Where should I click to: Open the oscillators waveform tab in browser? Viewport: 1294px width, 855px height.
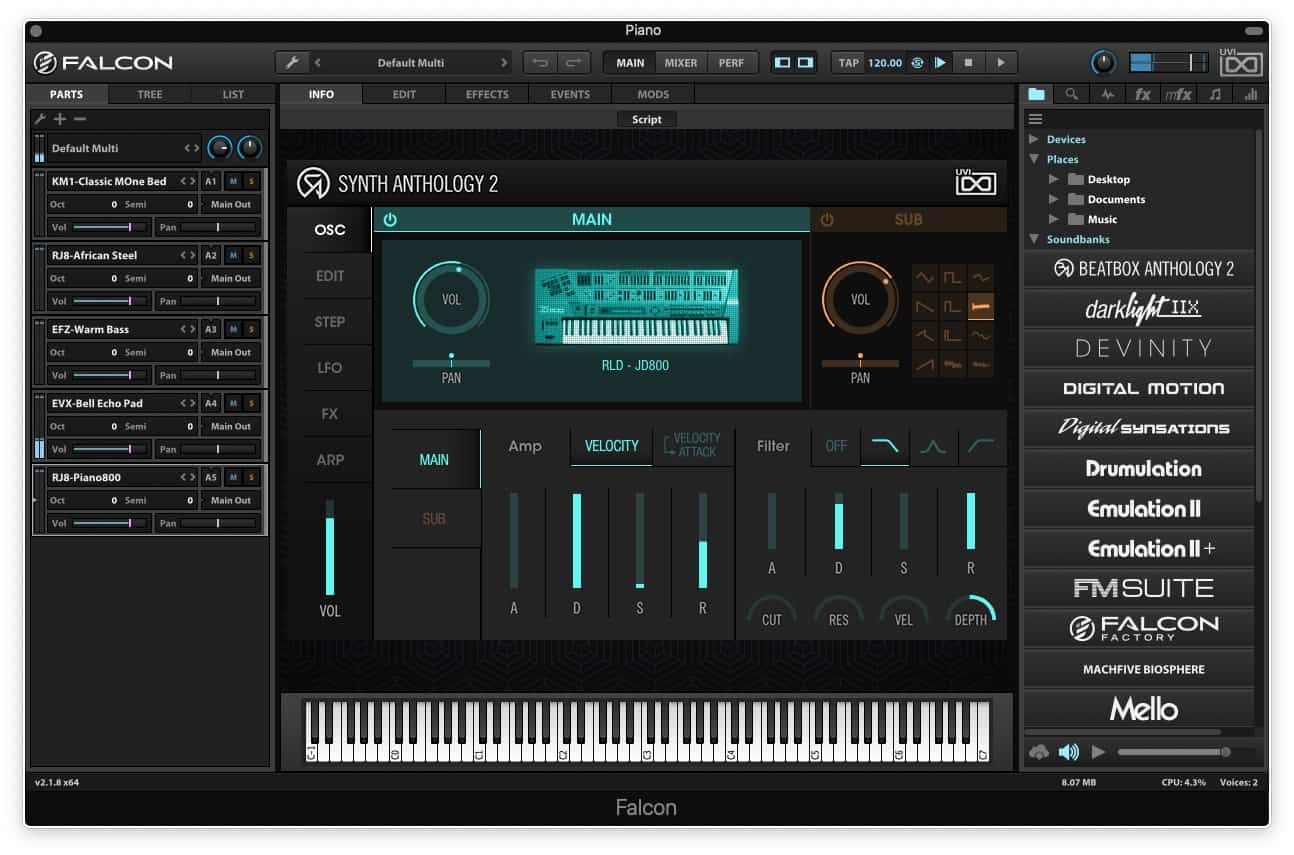click(1107, 94)
